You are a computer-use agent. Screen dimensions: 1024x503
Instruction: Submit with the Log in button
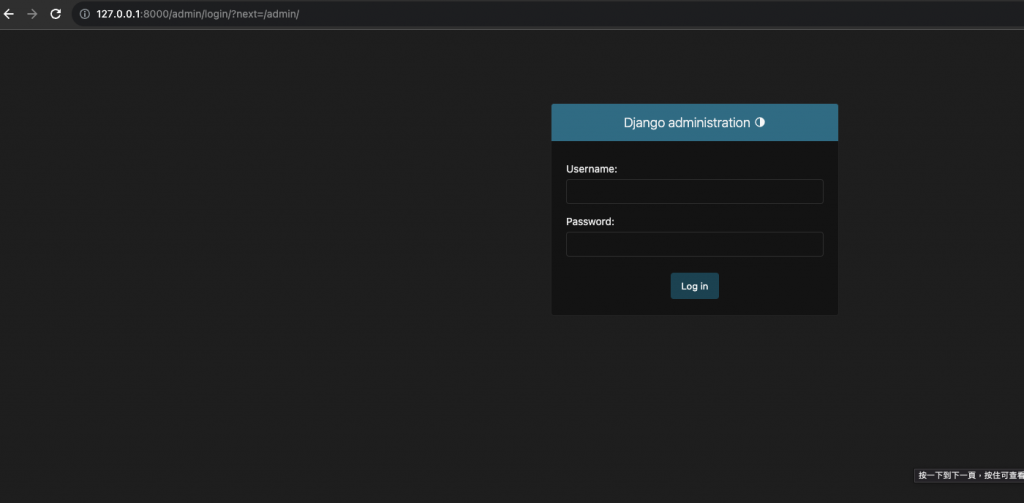[694, 286]
